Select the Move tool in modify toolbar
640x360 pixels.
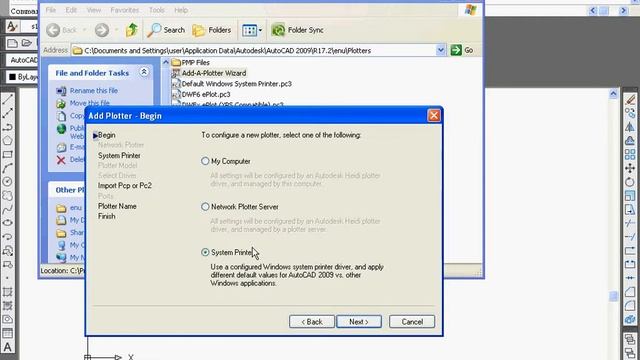click(x=630, y=168)
